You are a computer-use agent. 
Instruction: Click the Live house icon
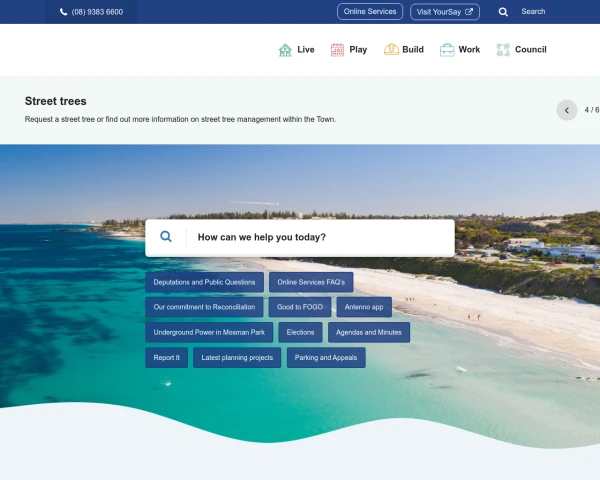click(x=285, y=49)
